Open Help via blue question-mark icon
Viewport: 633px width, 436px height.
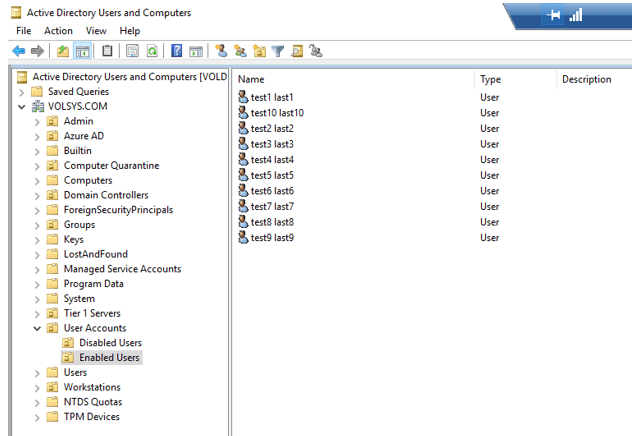[177, 50]
